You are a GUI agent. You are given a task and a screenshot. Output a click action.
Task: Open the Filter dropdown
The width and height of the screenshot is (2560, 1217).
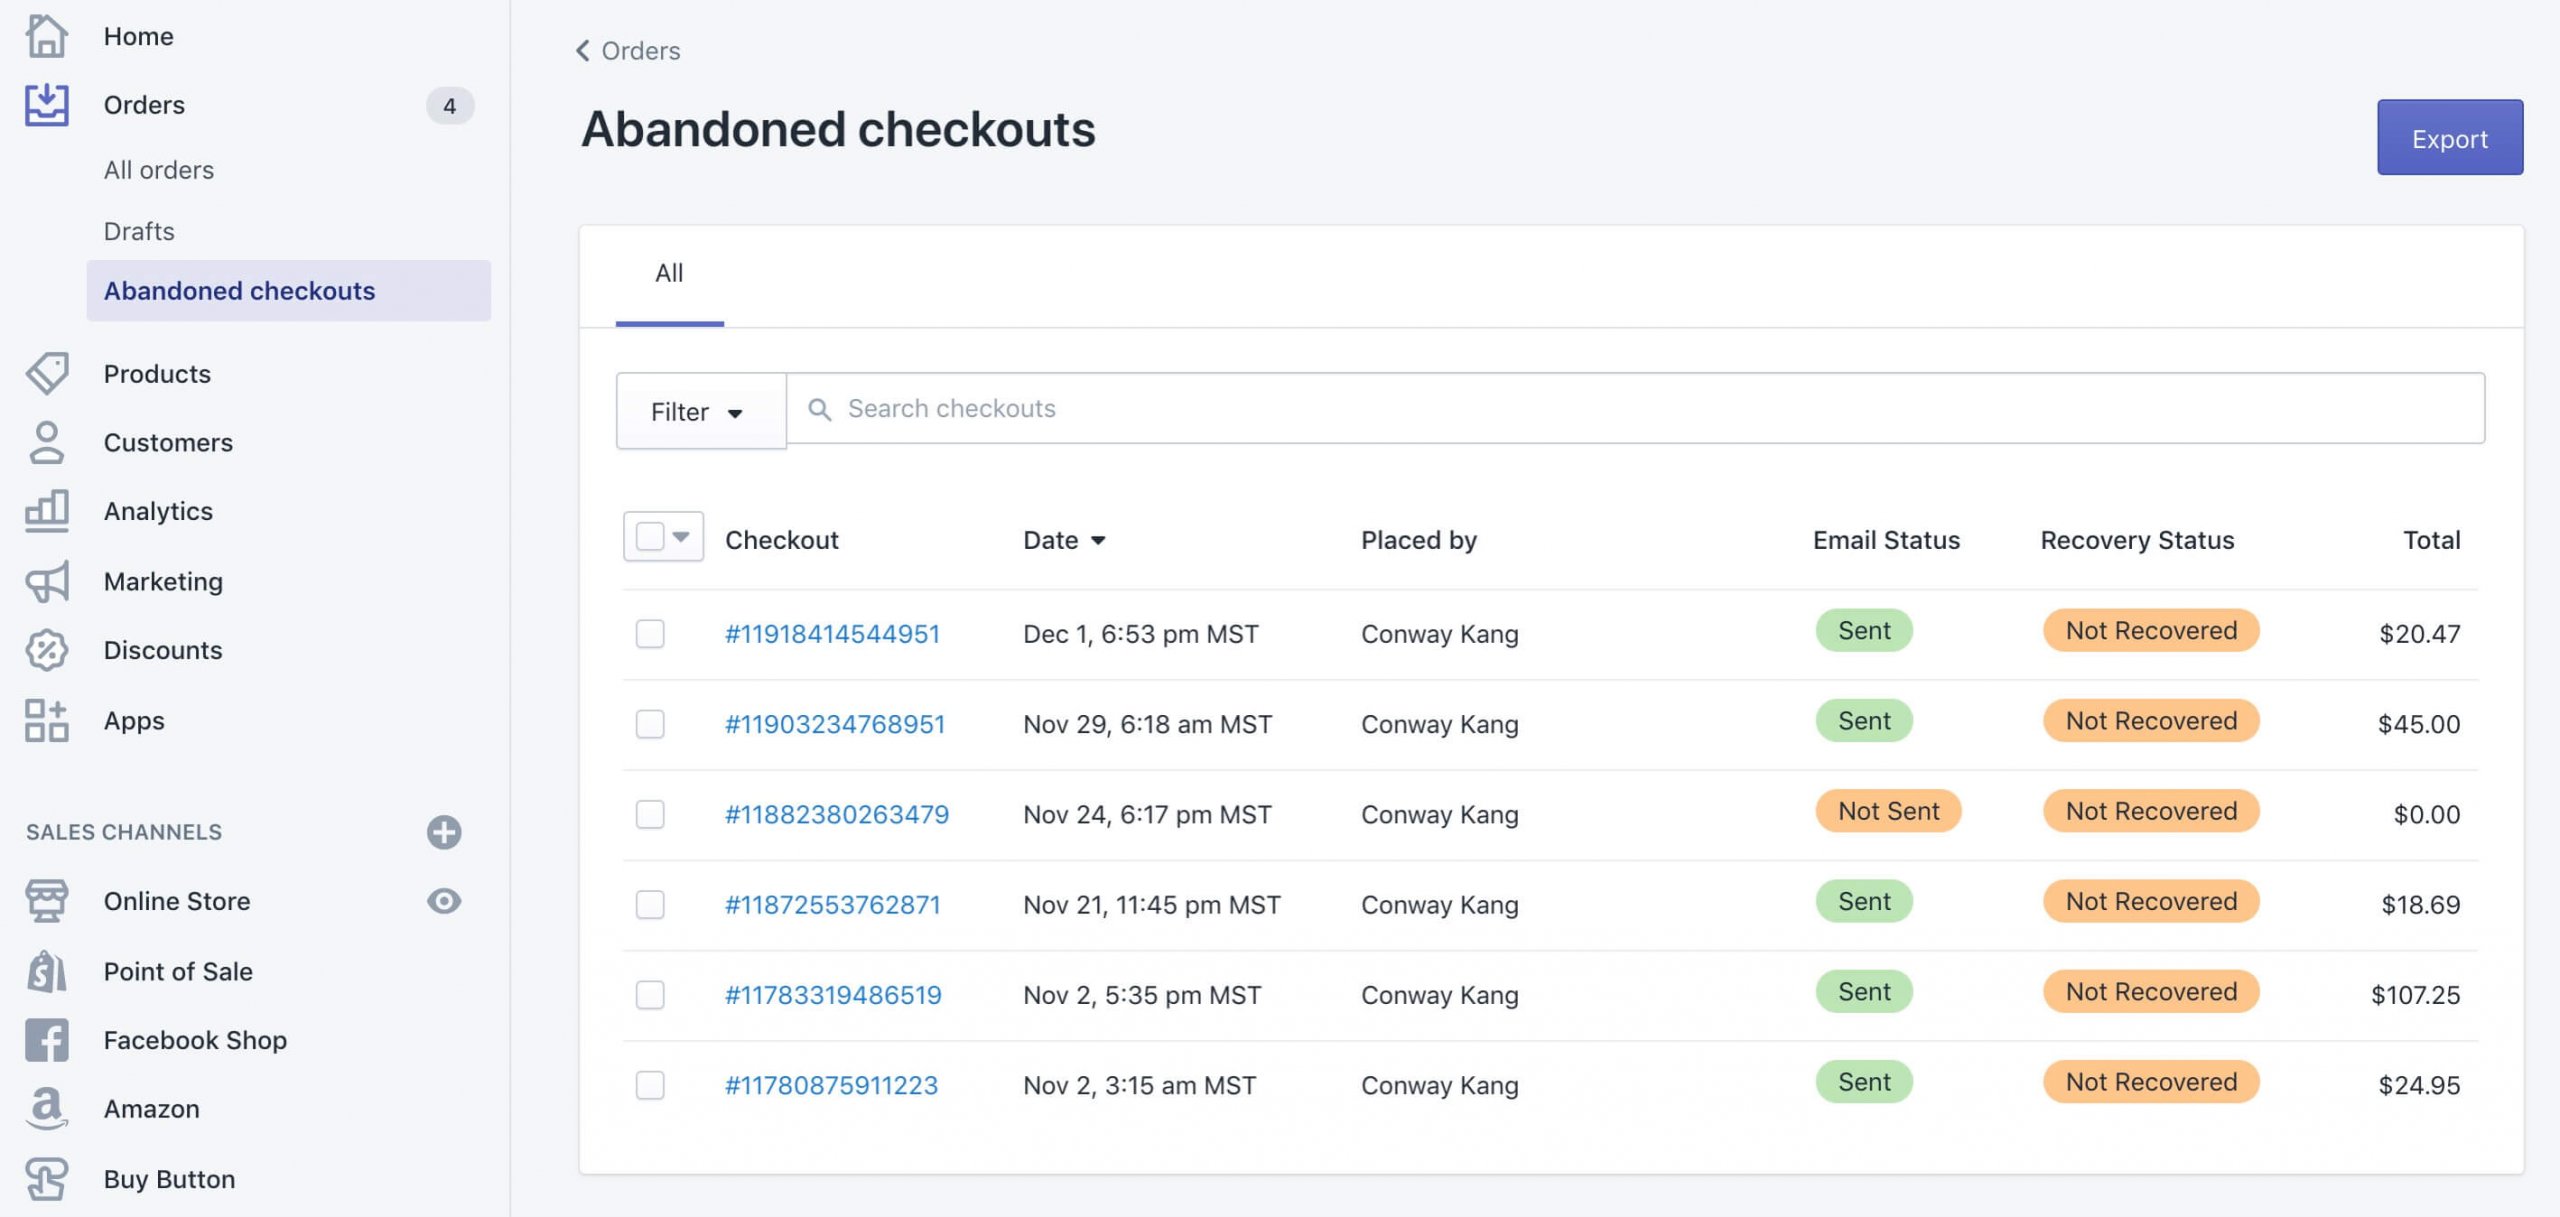click(x=701, y=411)
